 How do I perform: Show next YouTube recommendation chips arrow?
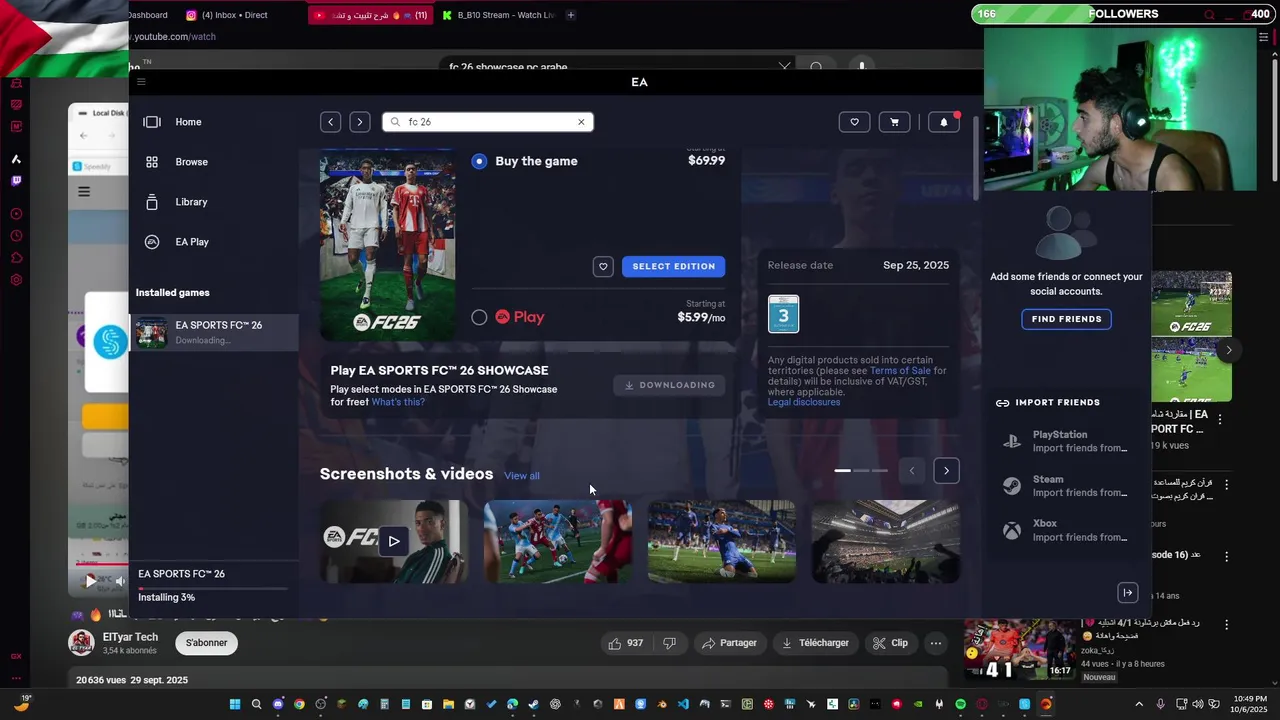coord(1229,350)
